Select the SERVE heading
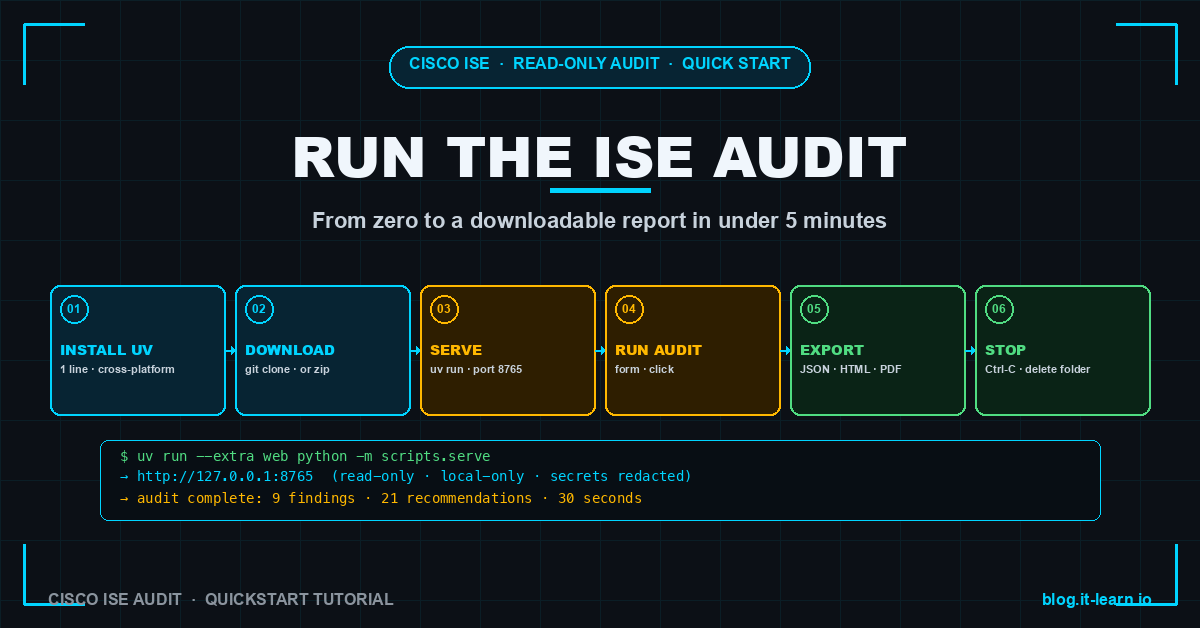This screenshot has width=1200, height=628. (x=456, y=350)
